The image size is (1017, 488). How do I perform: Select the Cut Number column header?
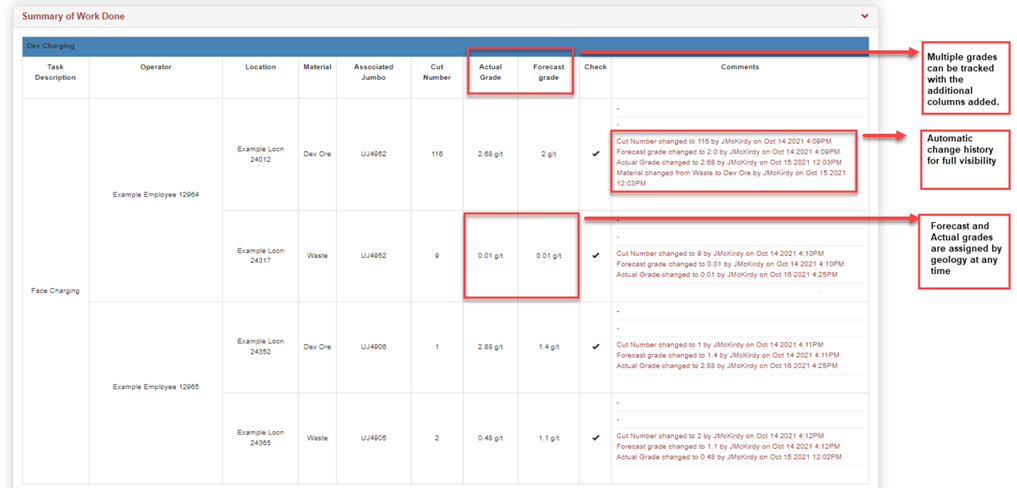click(x=436, y=72)
